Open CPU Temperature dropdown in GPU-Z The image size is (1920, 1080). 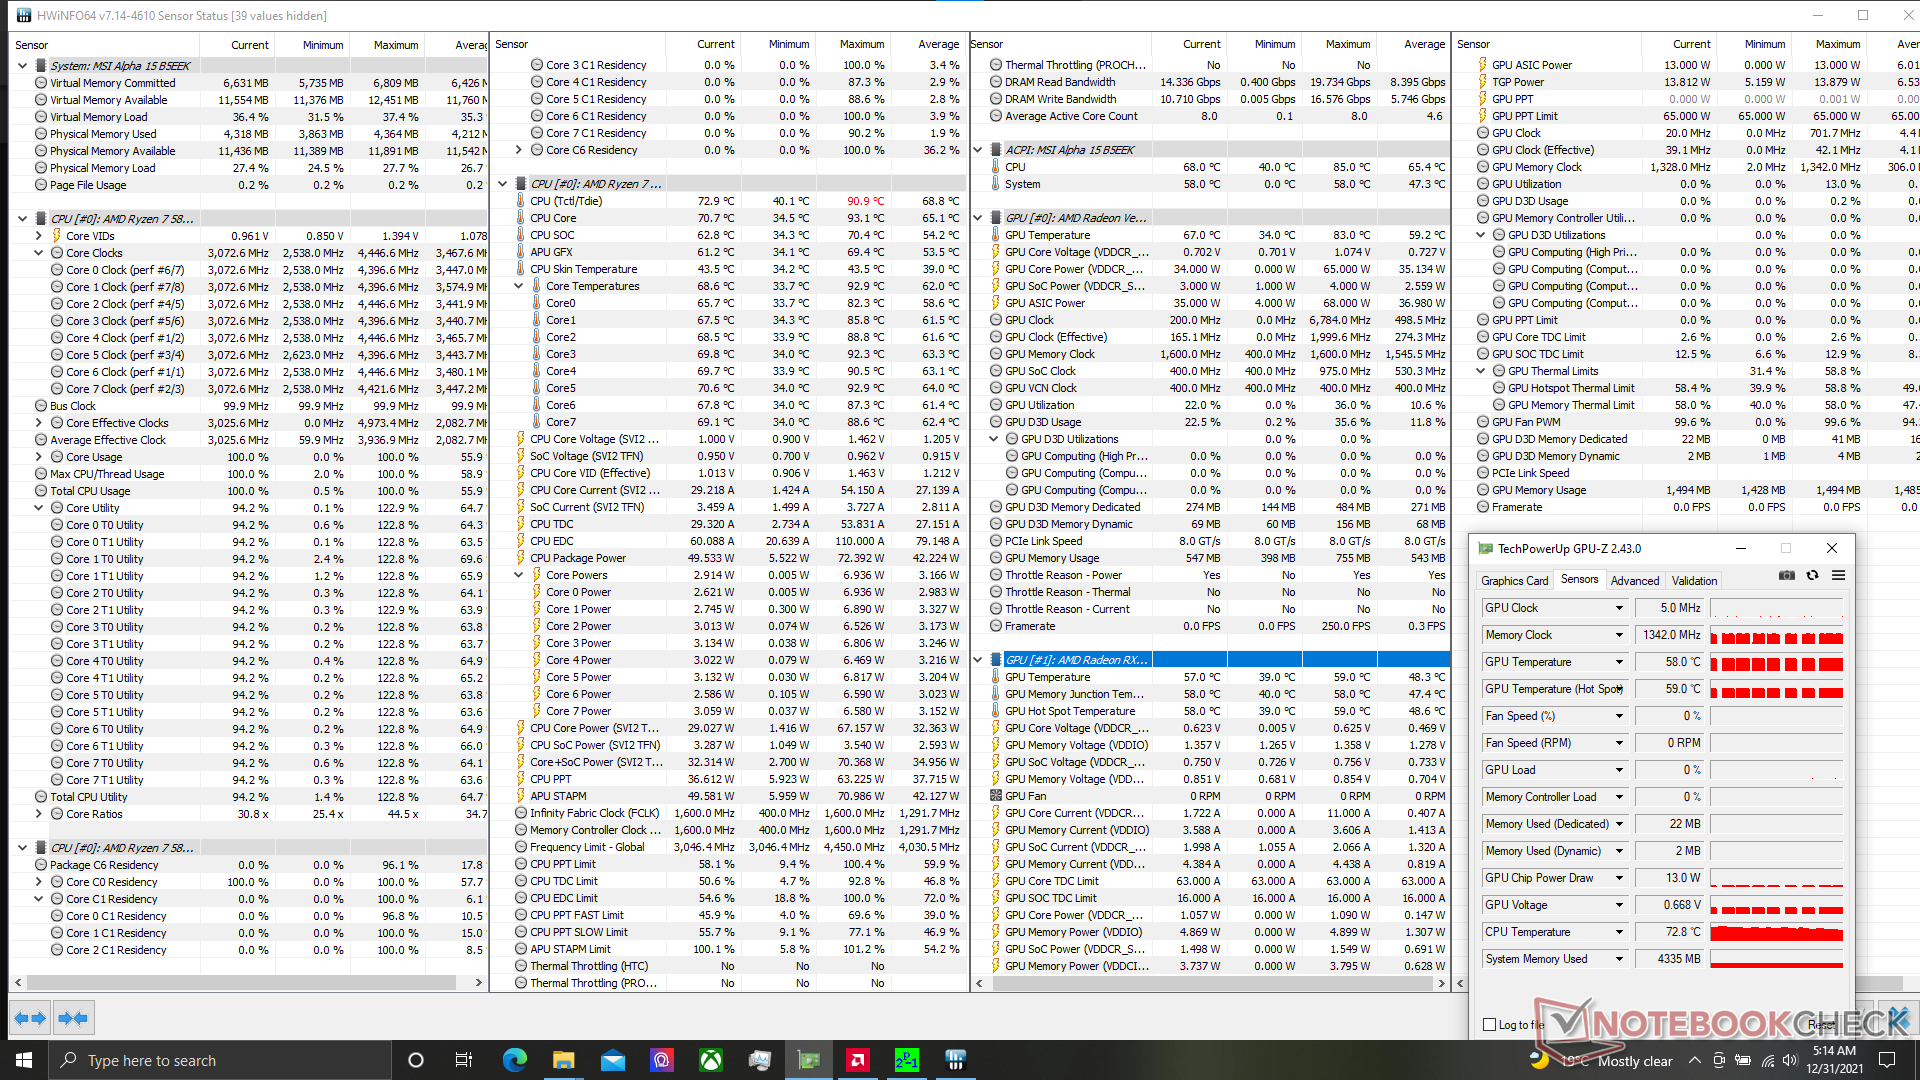pos(1619,932)
